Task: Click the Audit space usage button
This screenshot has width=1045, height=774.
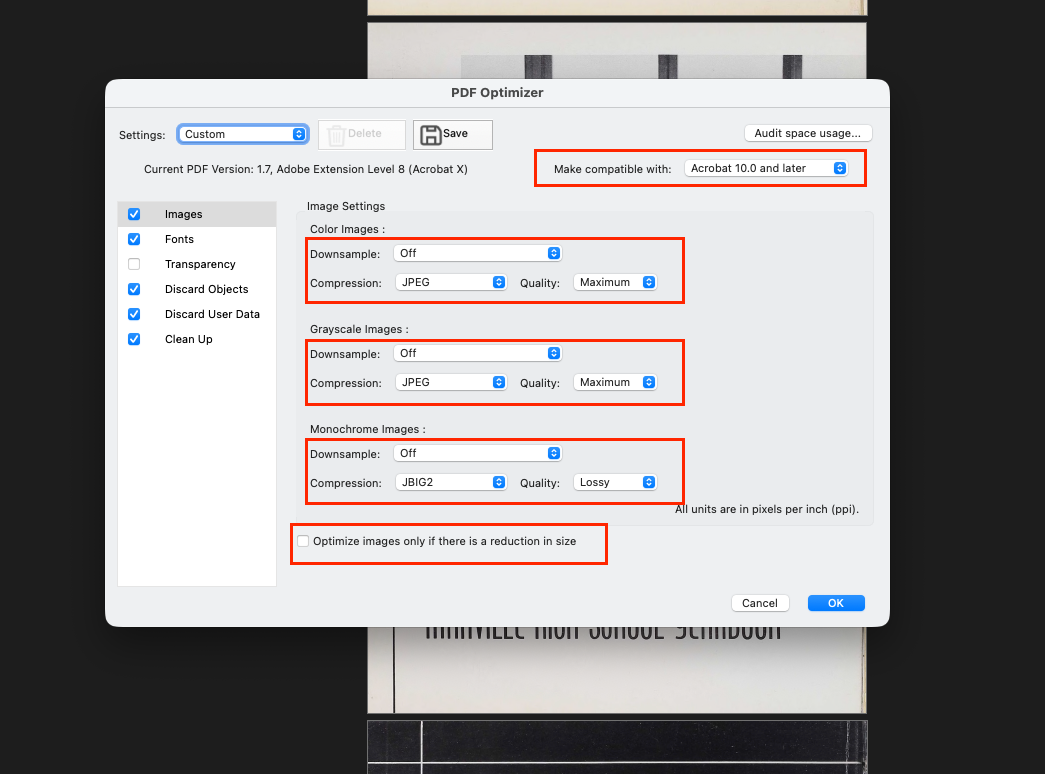Action: (x=808, y=133)
